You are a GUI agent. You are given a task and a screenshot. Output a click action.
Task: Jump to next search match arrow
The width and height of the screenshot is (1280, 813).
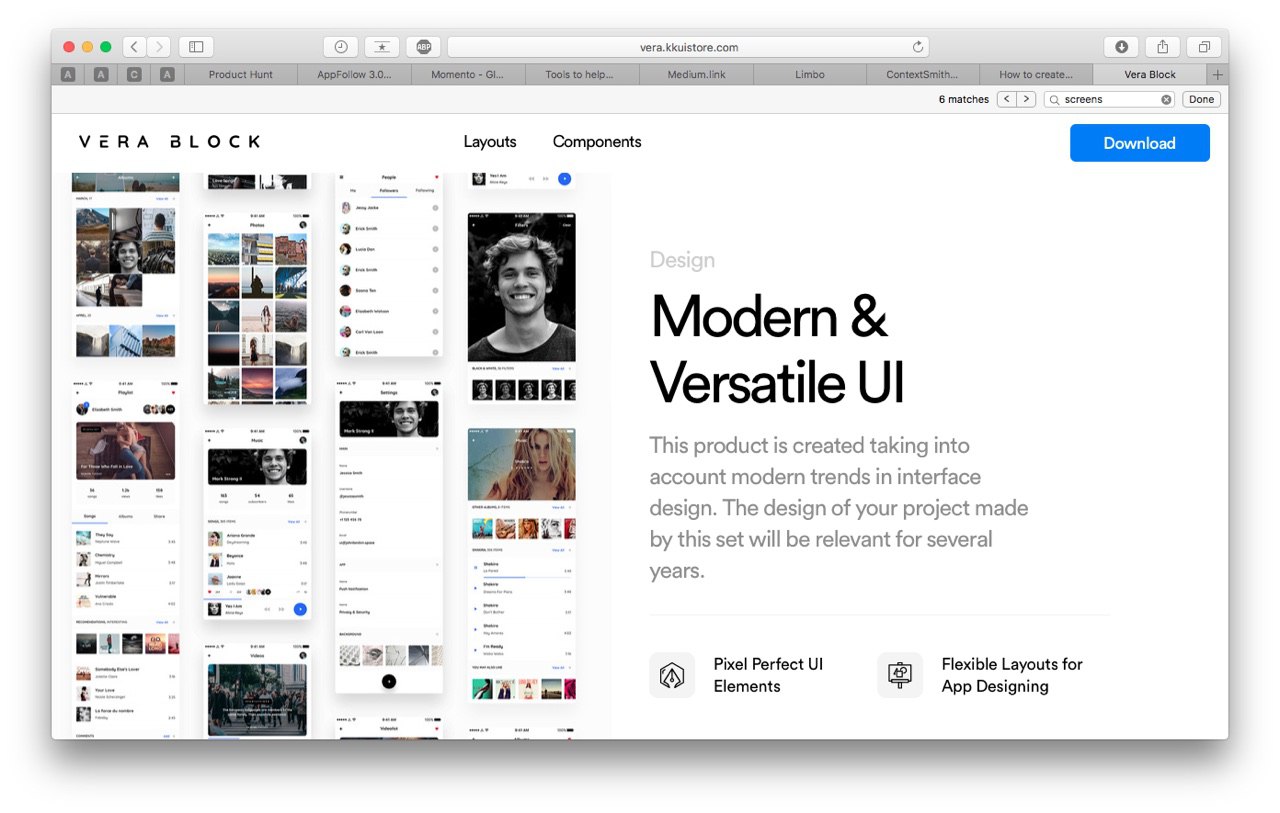1026,99
